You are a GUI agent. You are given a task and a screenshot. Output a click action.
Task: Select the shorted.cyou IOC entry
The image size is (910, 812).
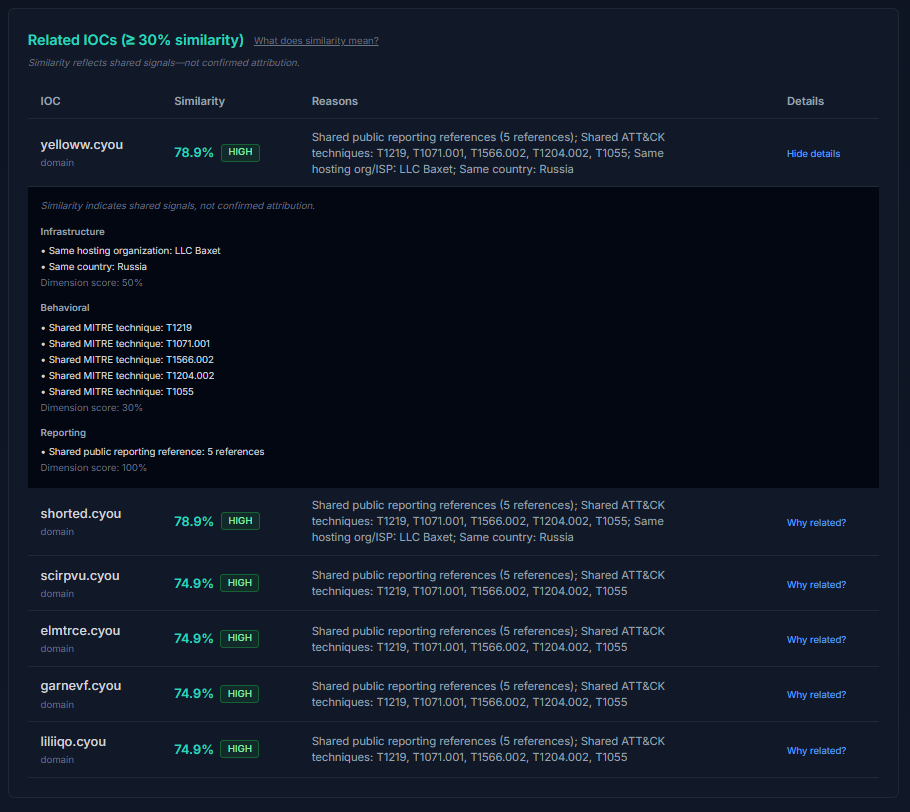tap(80, 513)
